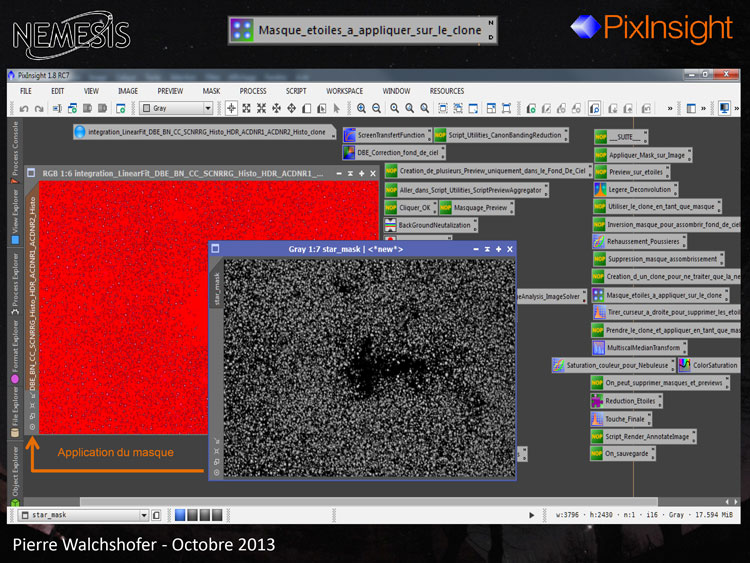
Task: Open ScreenTransferFunction process icon
Action: click(387, 135)
